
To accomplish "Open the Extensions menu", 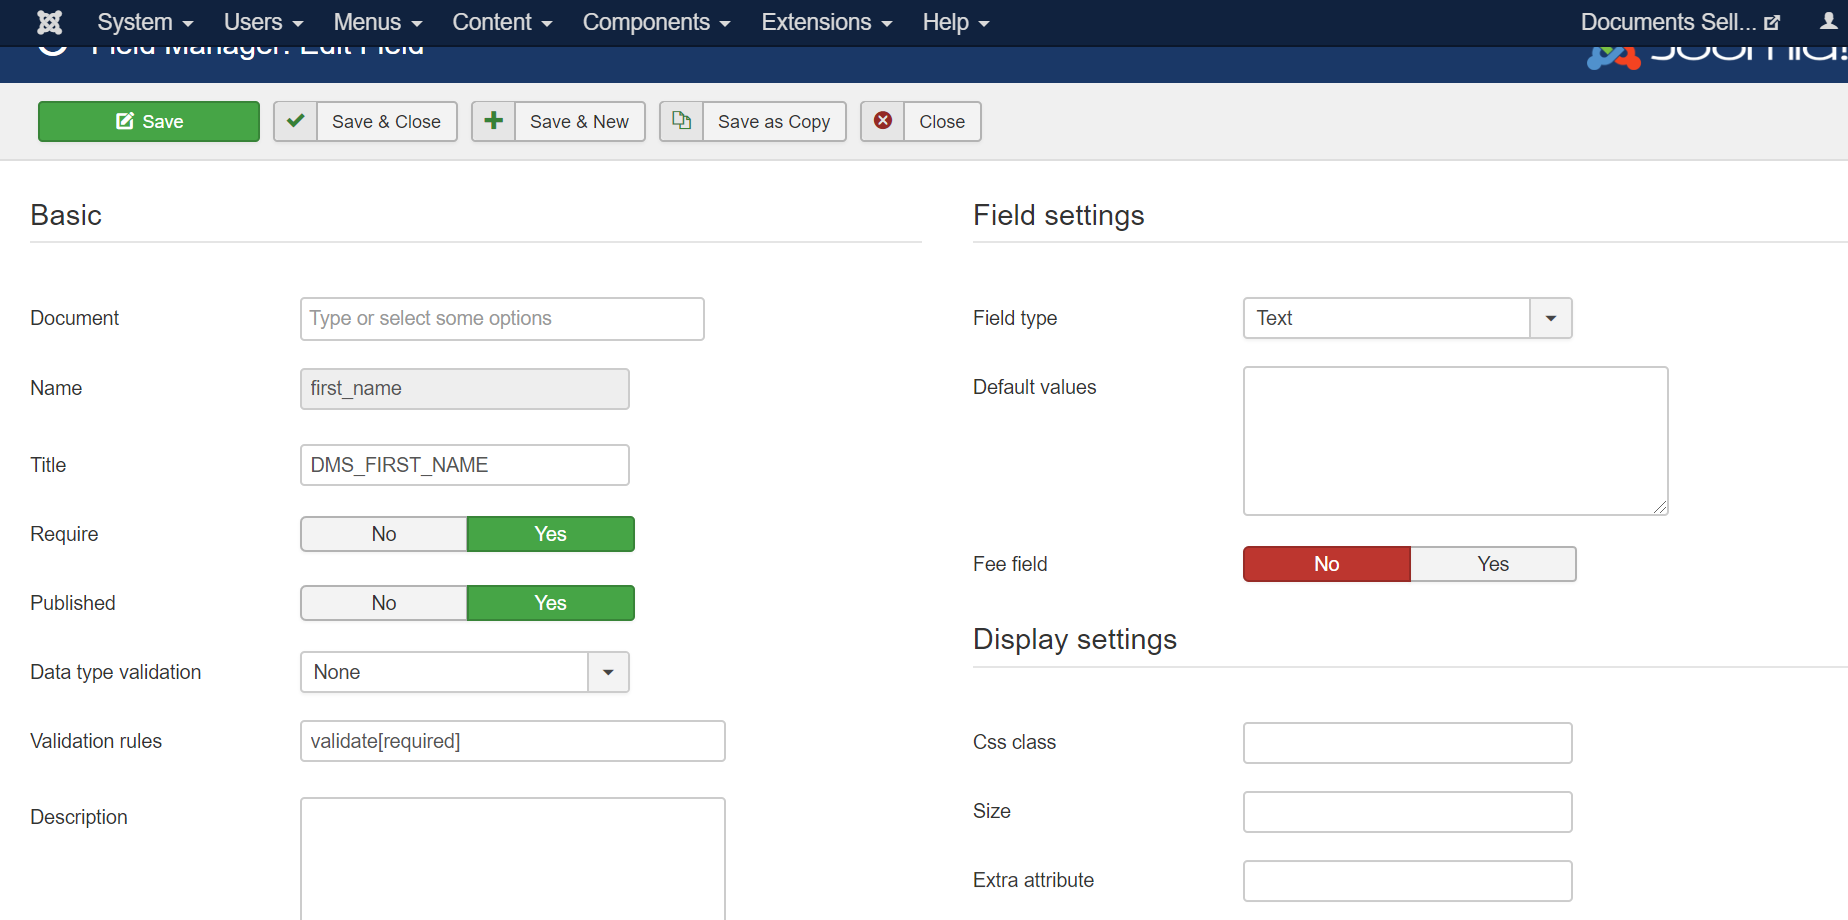I will pos(826,22).
